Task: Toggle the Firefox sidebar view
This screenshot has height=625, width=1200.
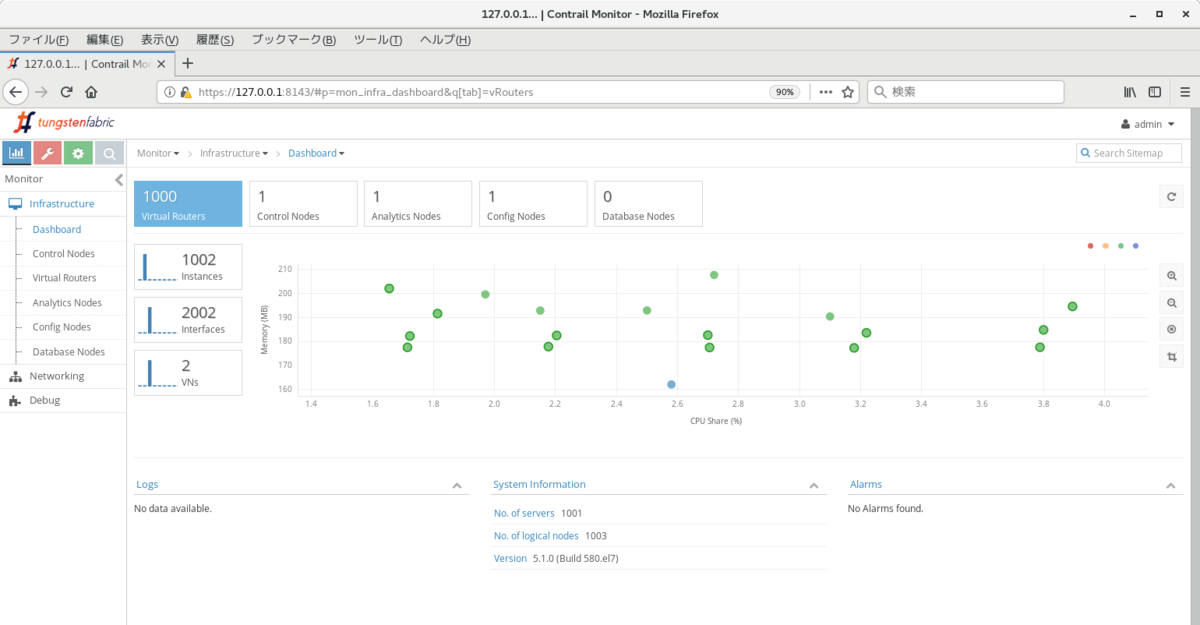Action: click(1155, 91)
